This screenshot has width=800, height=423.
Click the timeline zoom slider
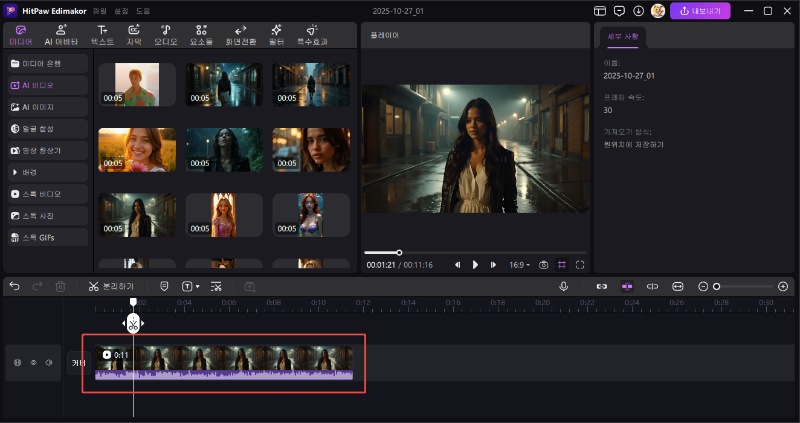[740, 286]
